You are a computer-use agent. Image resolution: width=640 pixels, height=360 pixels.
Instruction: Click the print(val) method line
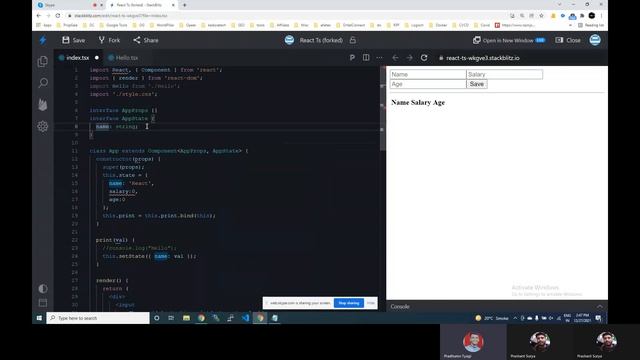pyautogui.click(x=115, y=240)
